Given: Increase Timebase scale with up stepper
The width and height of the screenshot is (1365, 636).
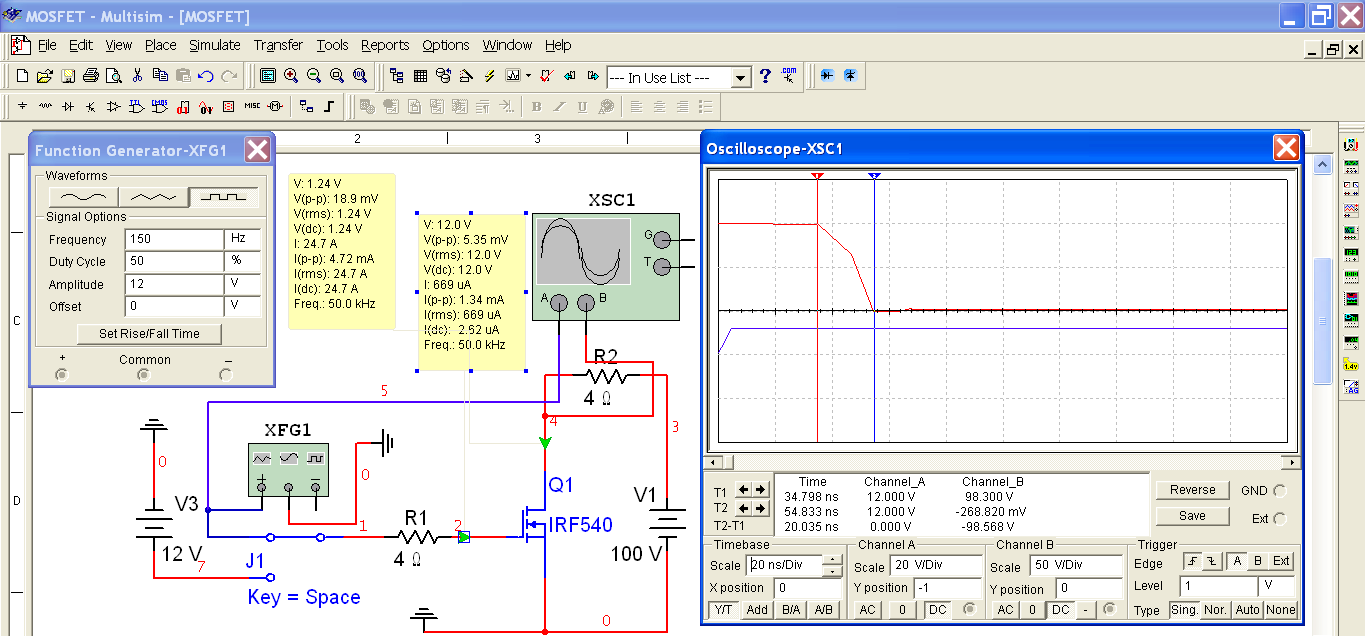Looking at the screenshot, I should coord(831,561).
